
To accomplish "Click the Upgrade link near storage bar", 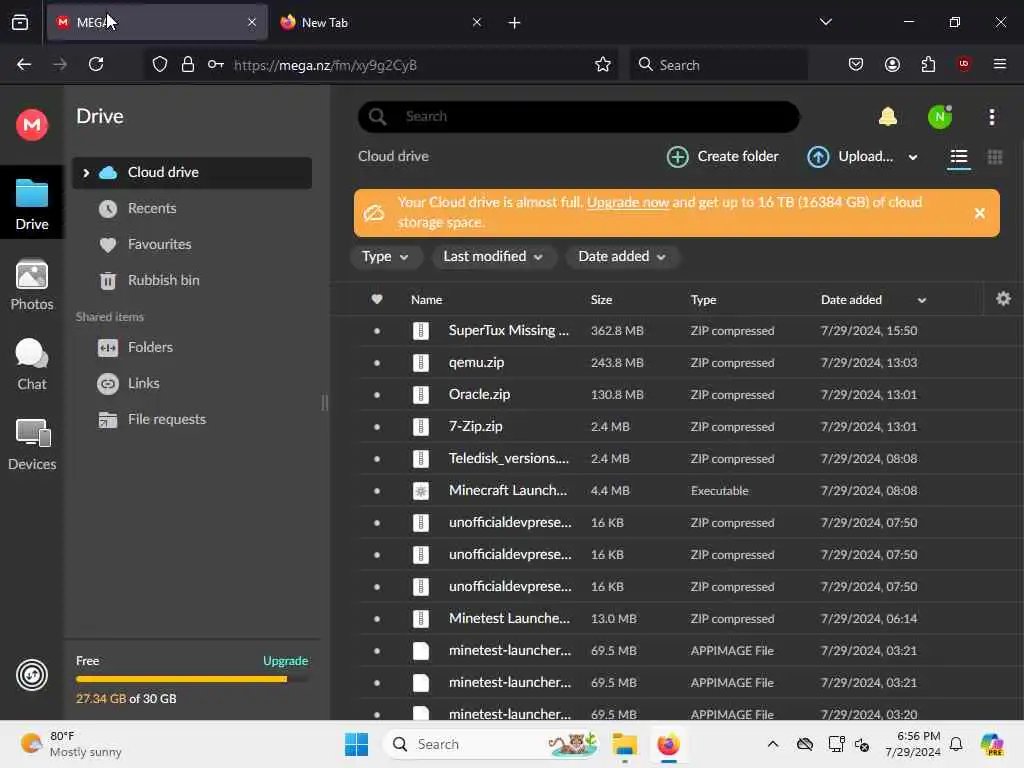I will pyautogui.click(x=285, y=661).
